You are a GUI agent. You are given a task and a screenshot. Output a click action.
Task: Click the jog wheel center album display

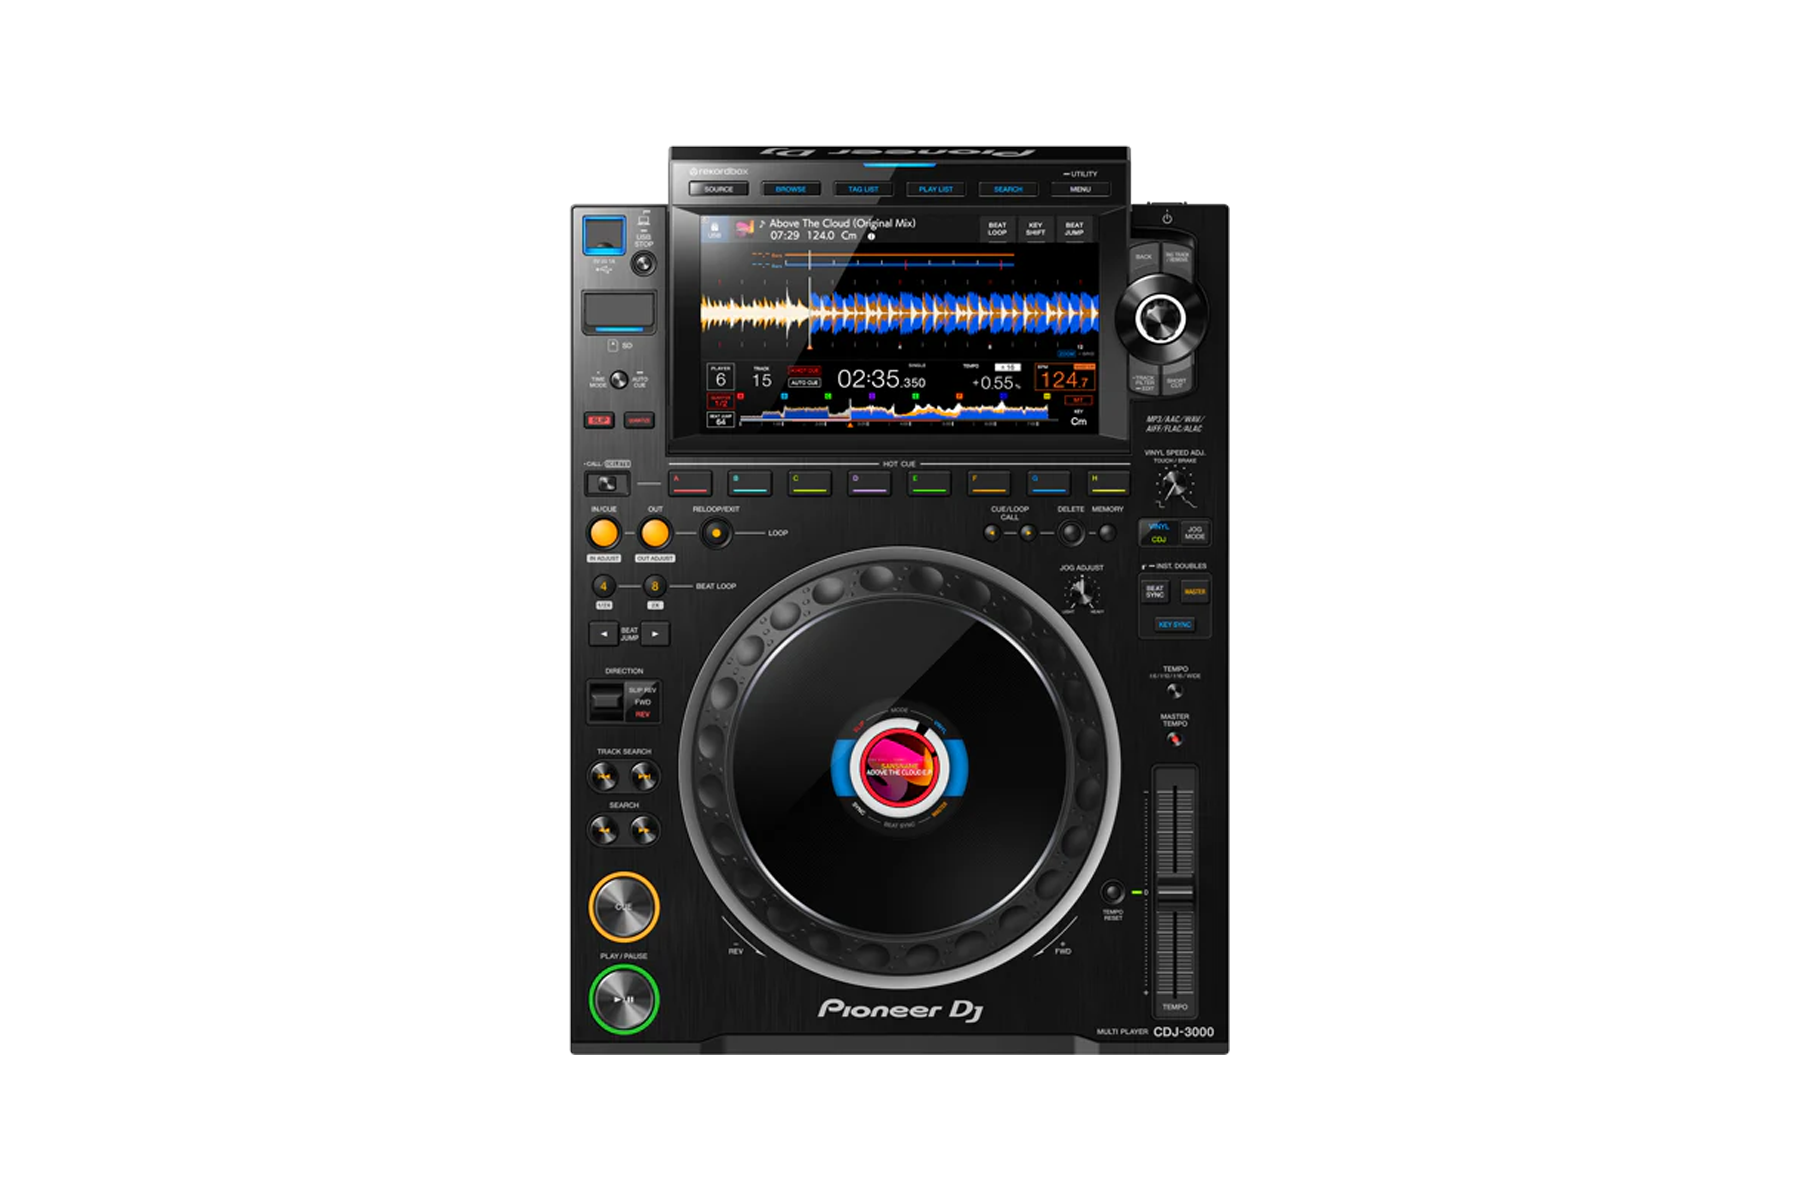tap(899, 768)
